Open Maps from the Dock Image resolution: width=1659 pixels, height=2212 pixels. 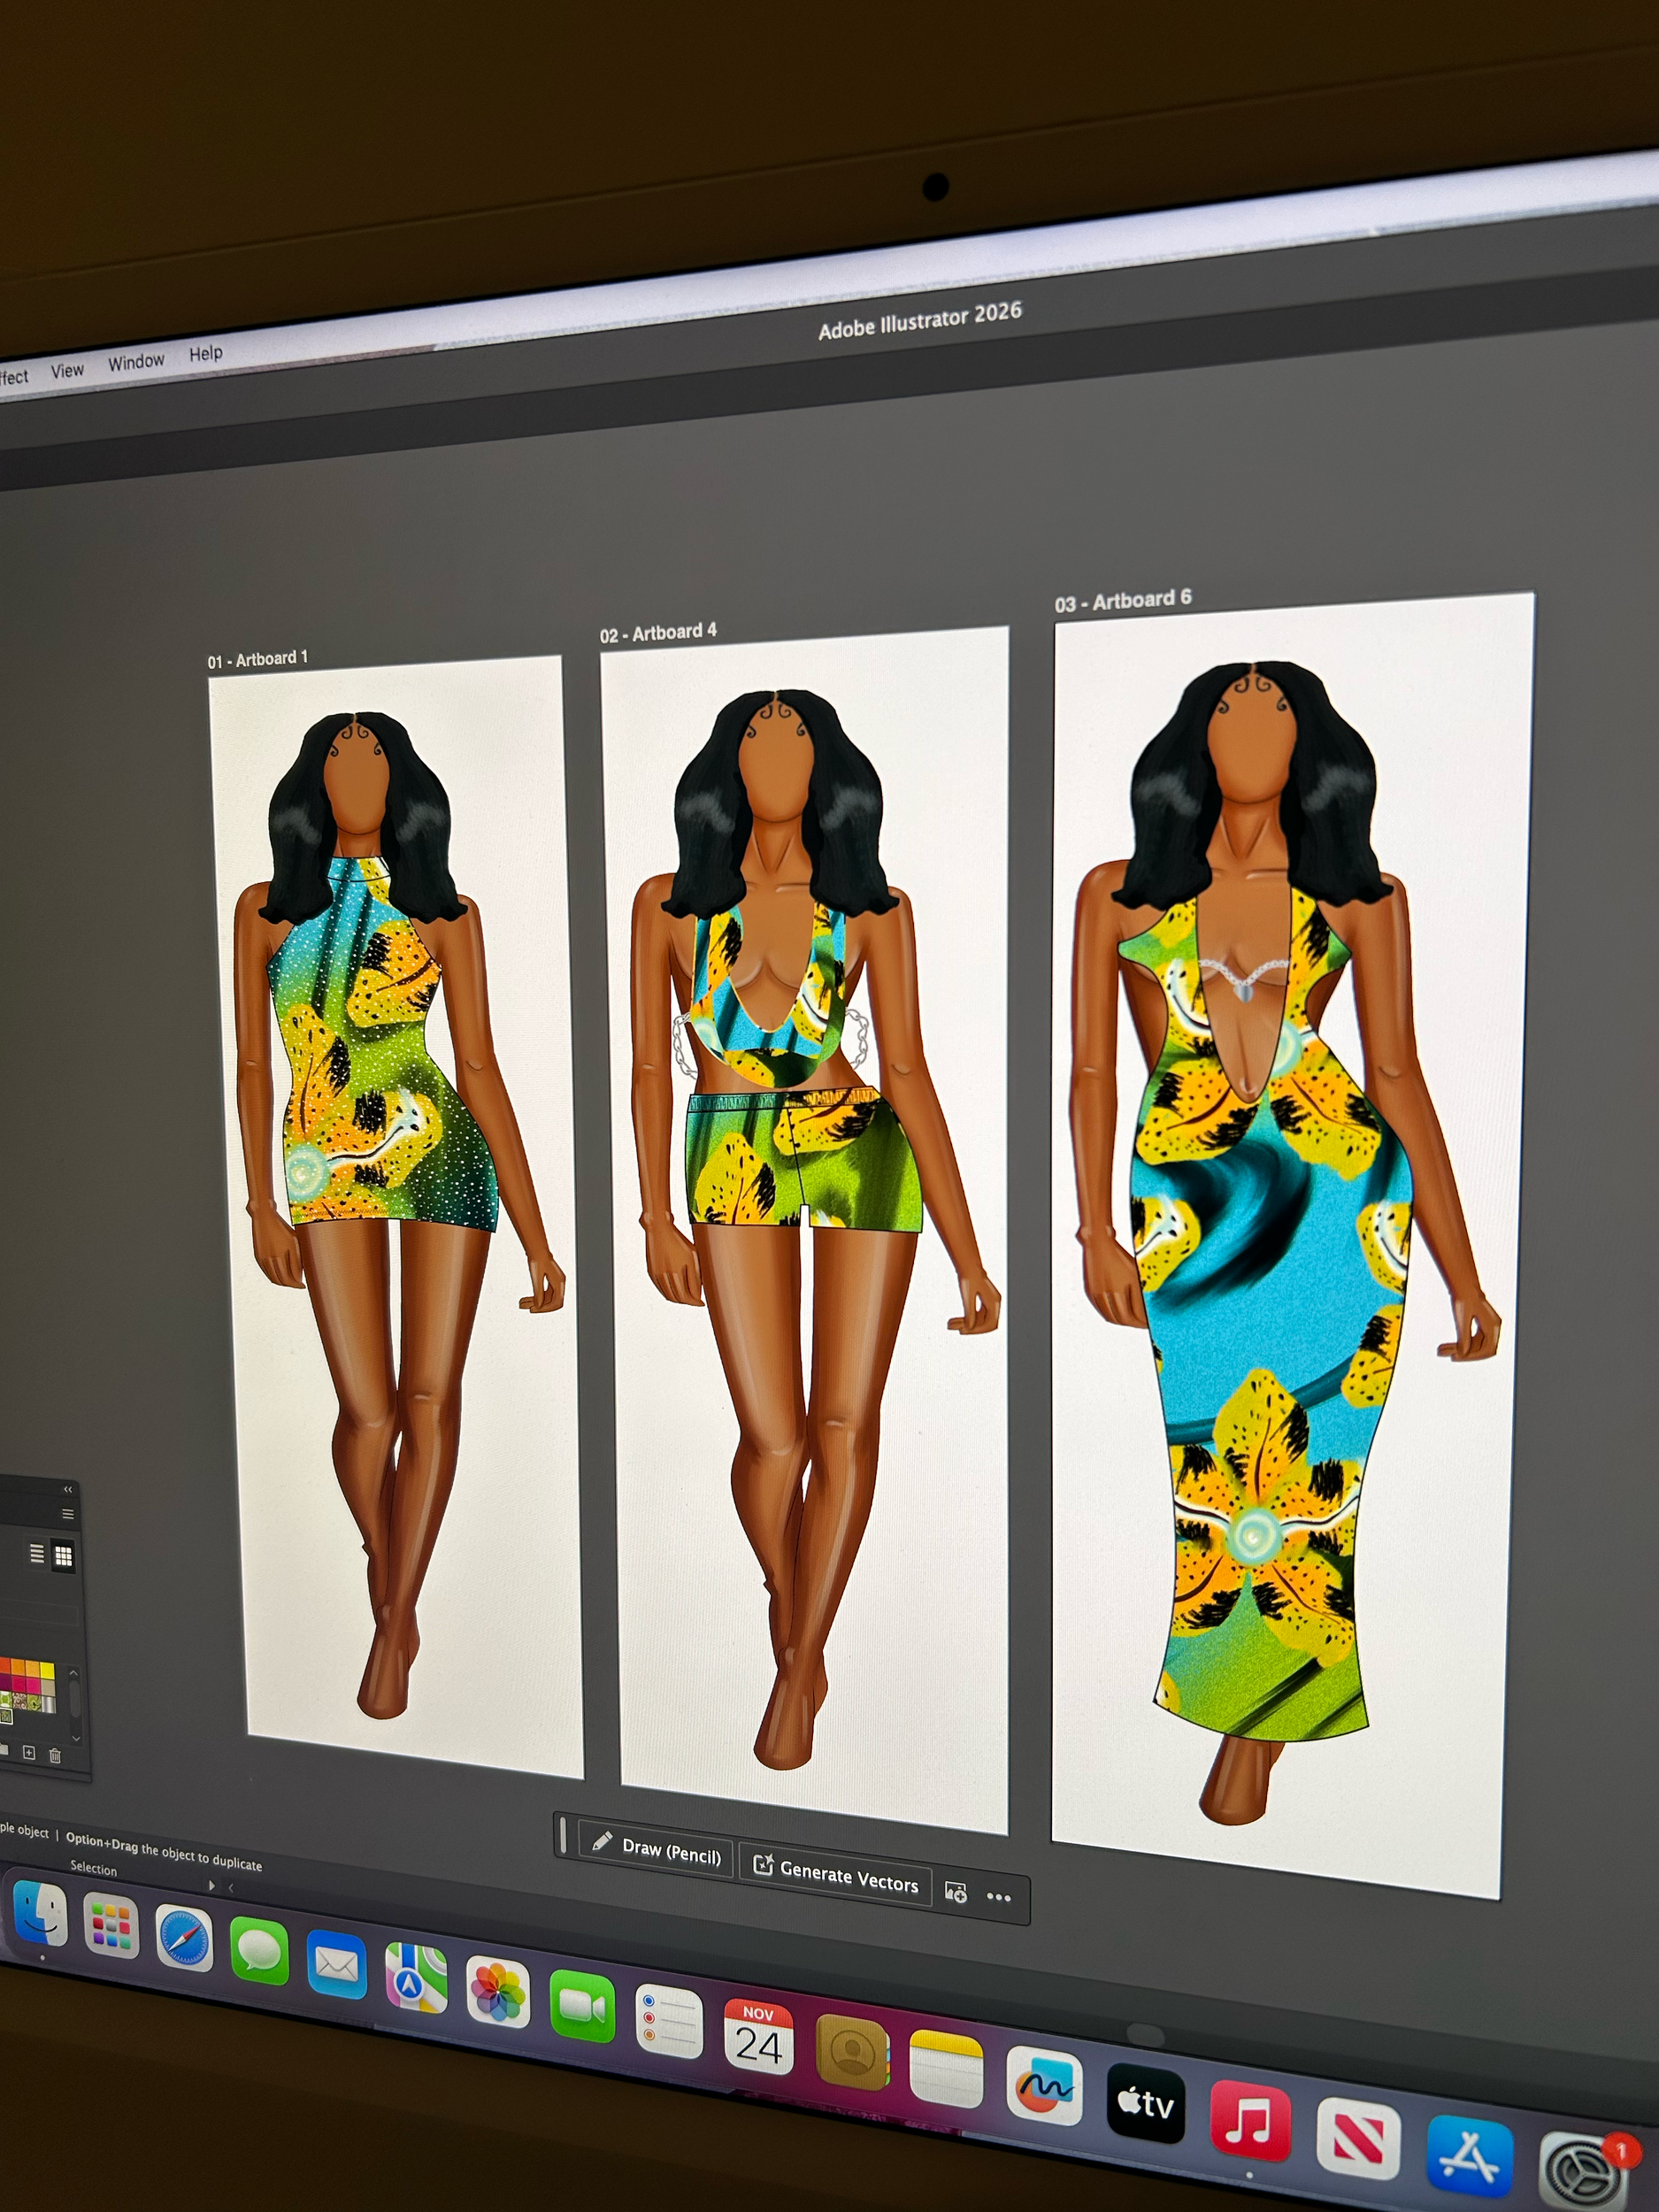click(x=416, y=1977)
